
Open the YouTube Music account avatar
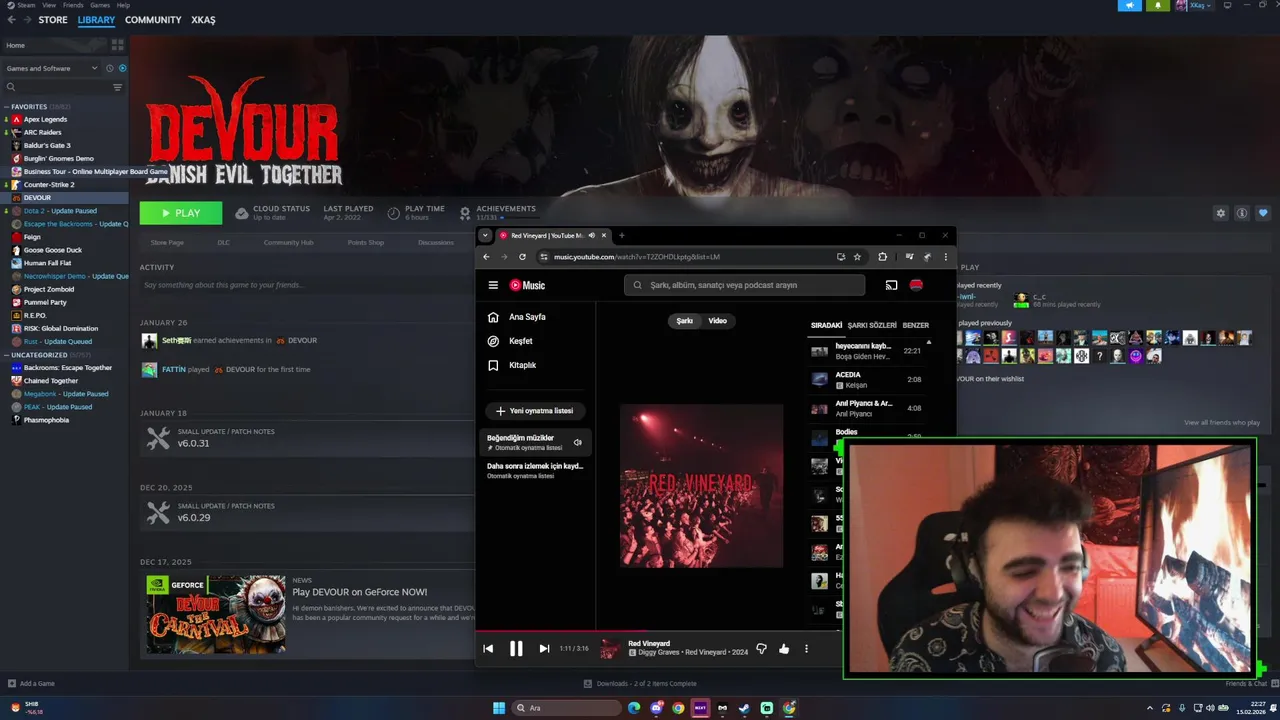point(916,285)
